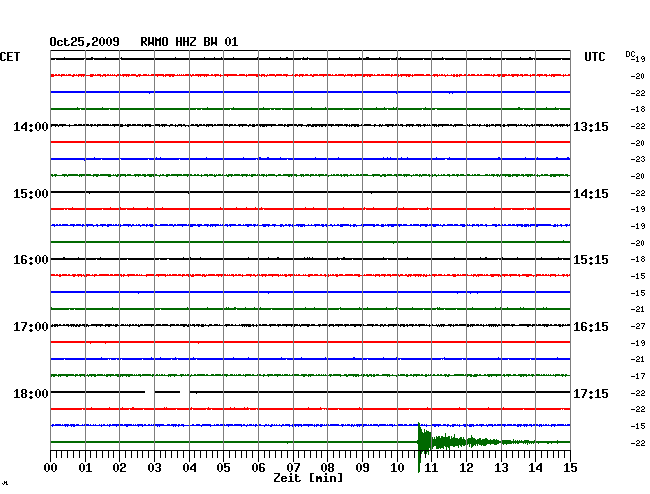Screen dimensions: 650x494
Task: Click the network code "BW" in the title
Action: (210, 42)
